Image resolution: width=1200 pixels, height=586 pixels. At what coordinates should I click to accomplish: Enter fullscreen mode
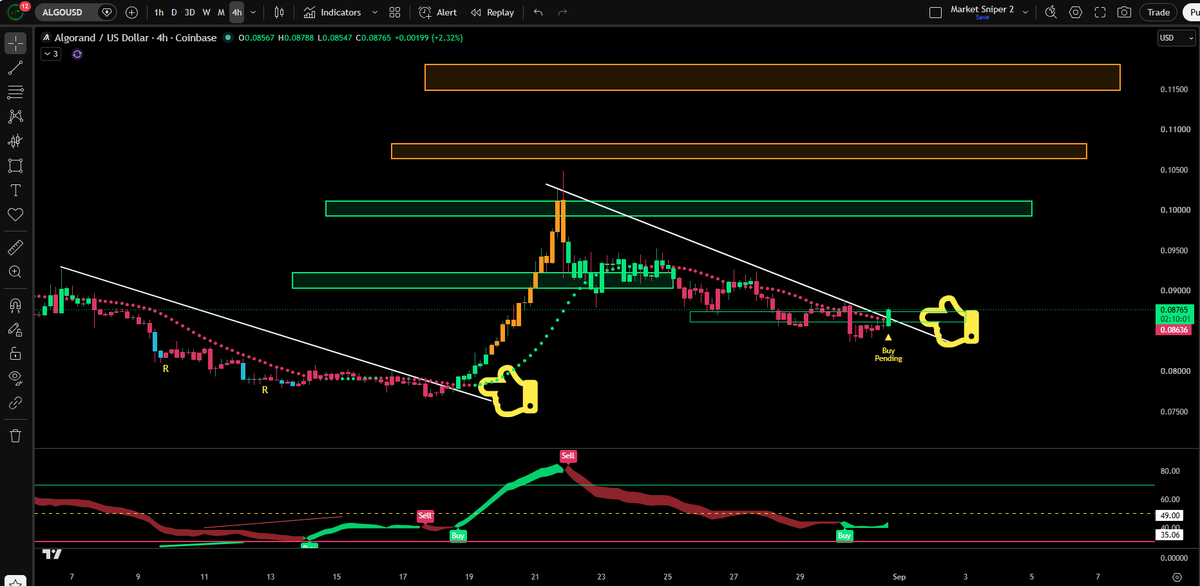click(x=1100, y=12)
